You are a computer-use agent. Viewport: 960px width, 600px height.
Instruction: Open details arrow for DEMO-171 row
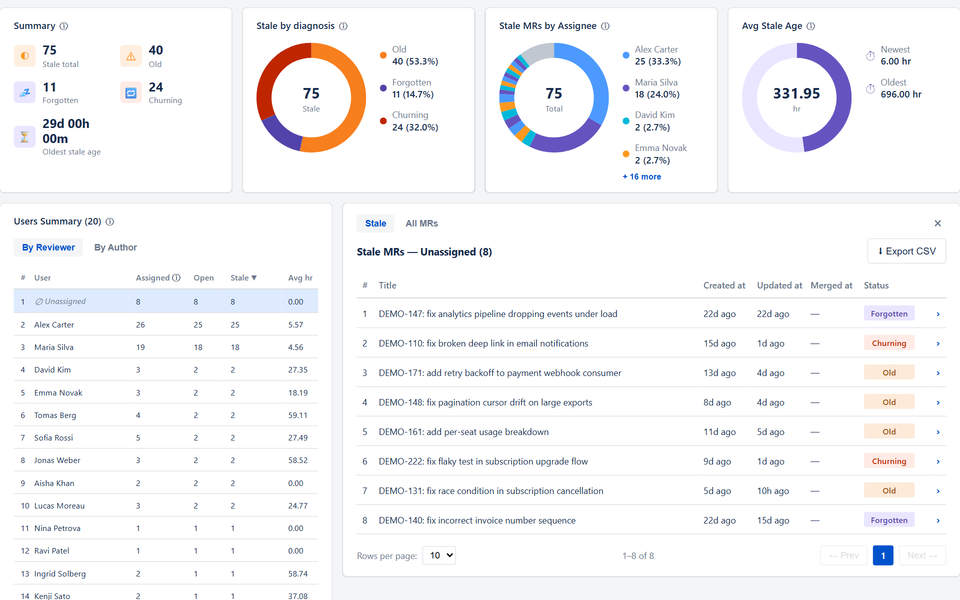pyautogui.click(x=938, y=373)
